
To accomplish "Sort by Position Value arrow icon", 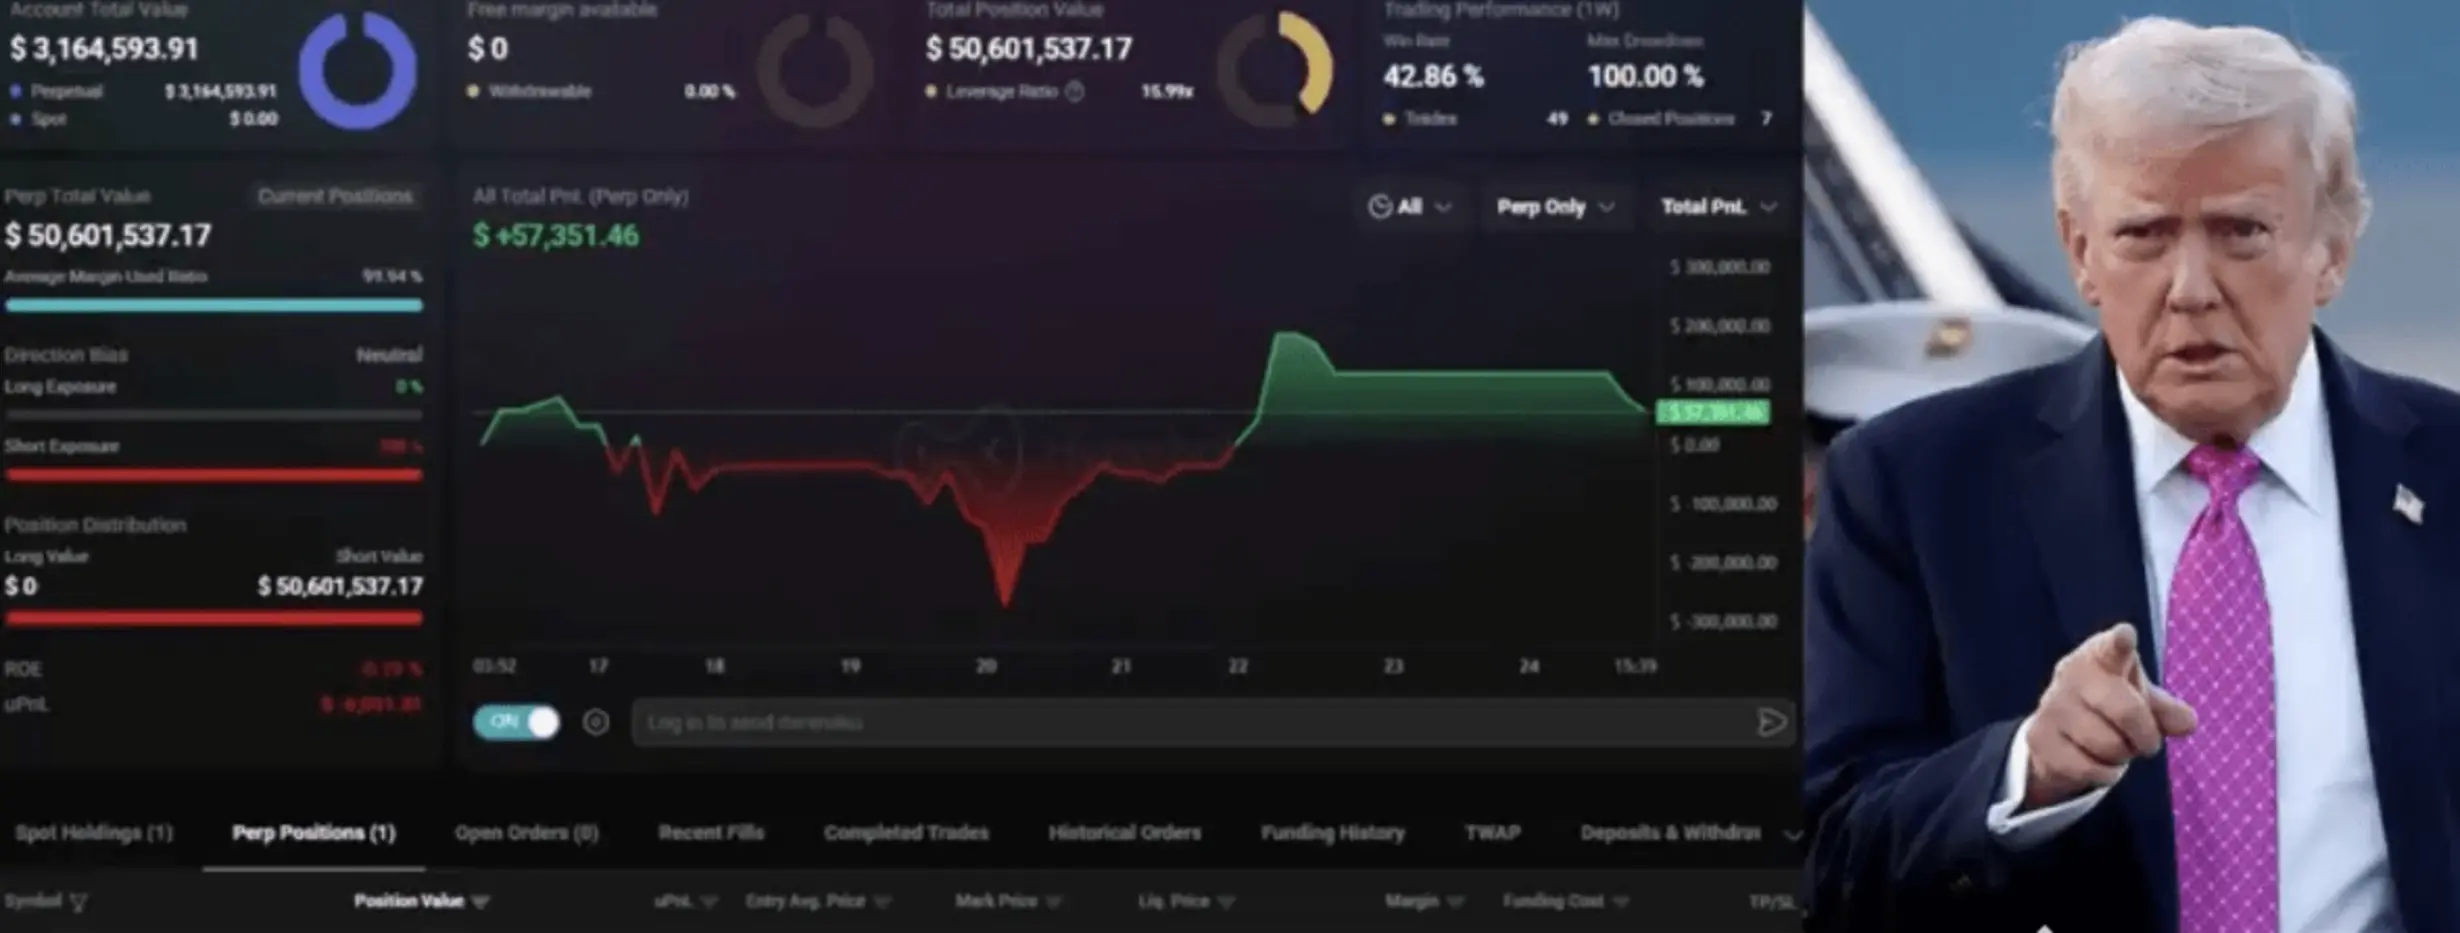I will [x=480, y=902].
